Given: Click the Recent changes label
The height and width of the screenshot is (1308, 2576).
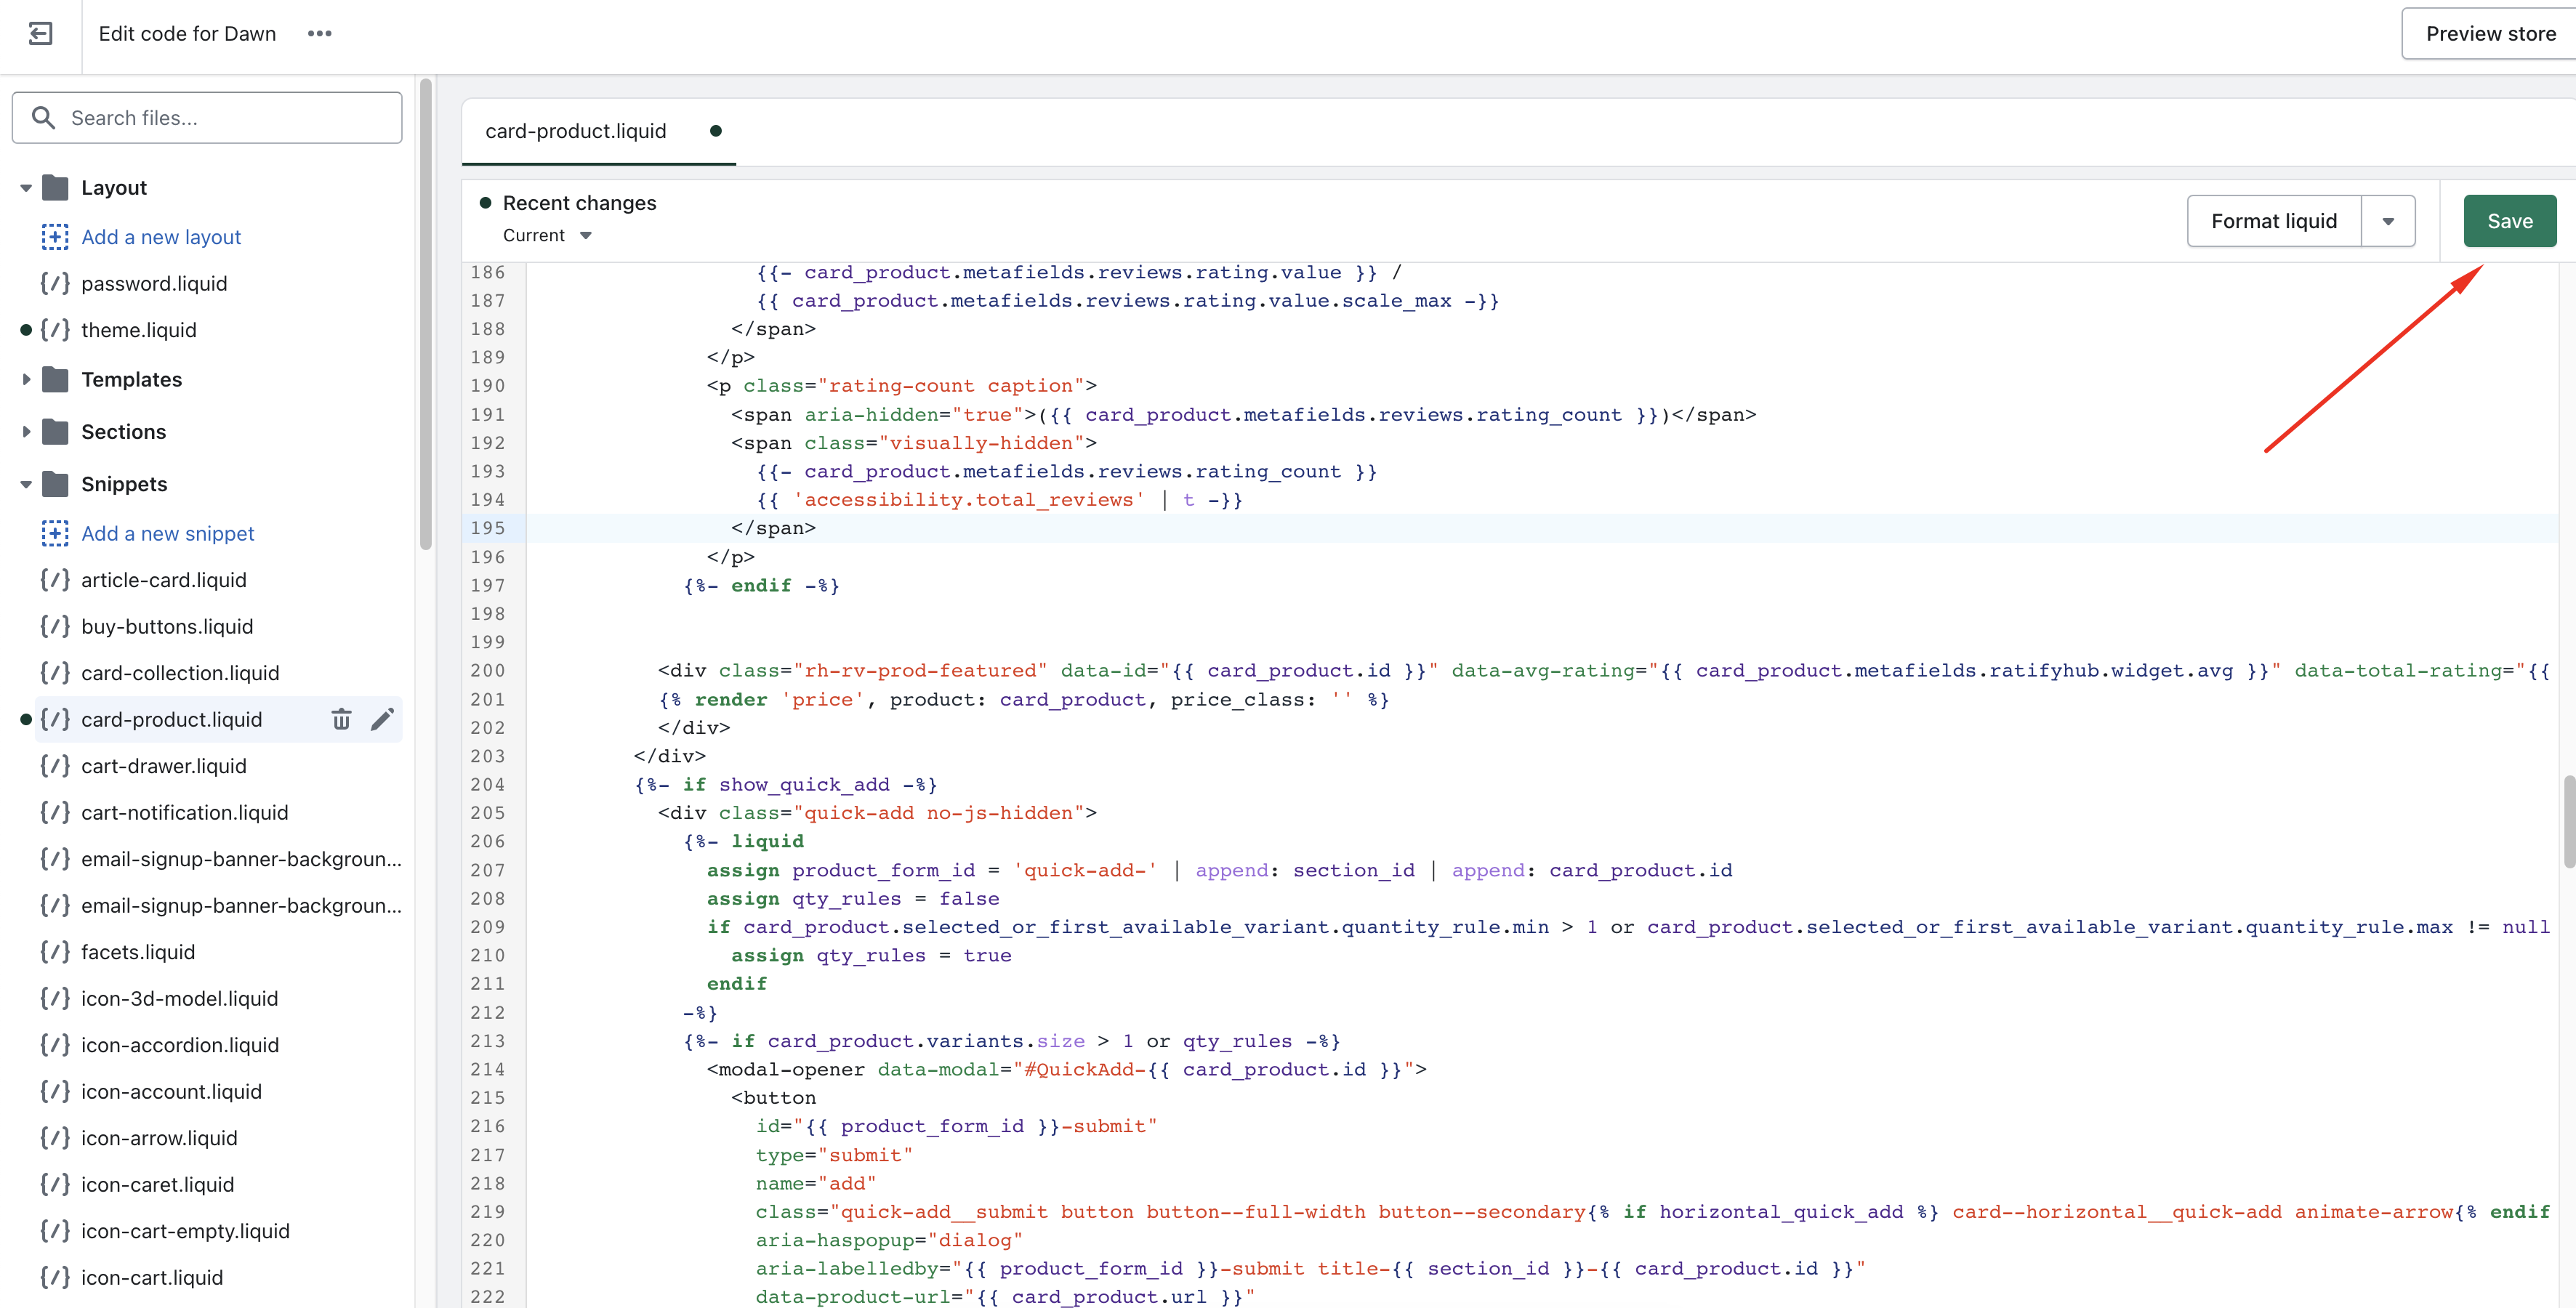Looking at the screenshot, I should [x=579, y=203].
